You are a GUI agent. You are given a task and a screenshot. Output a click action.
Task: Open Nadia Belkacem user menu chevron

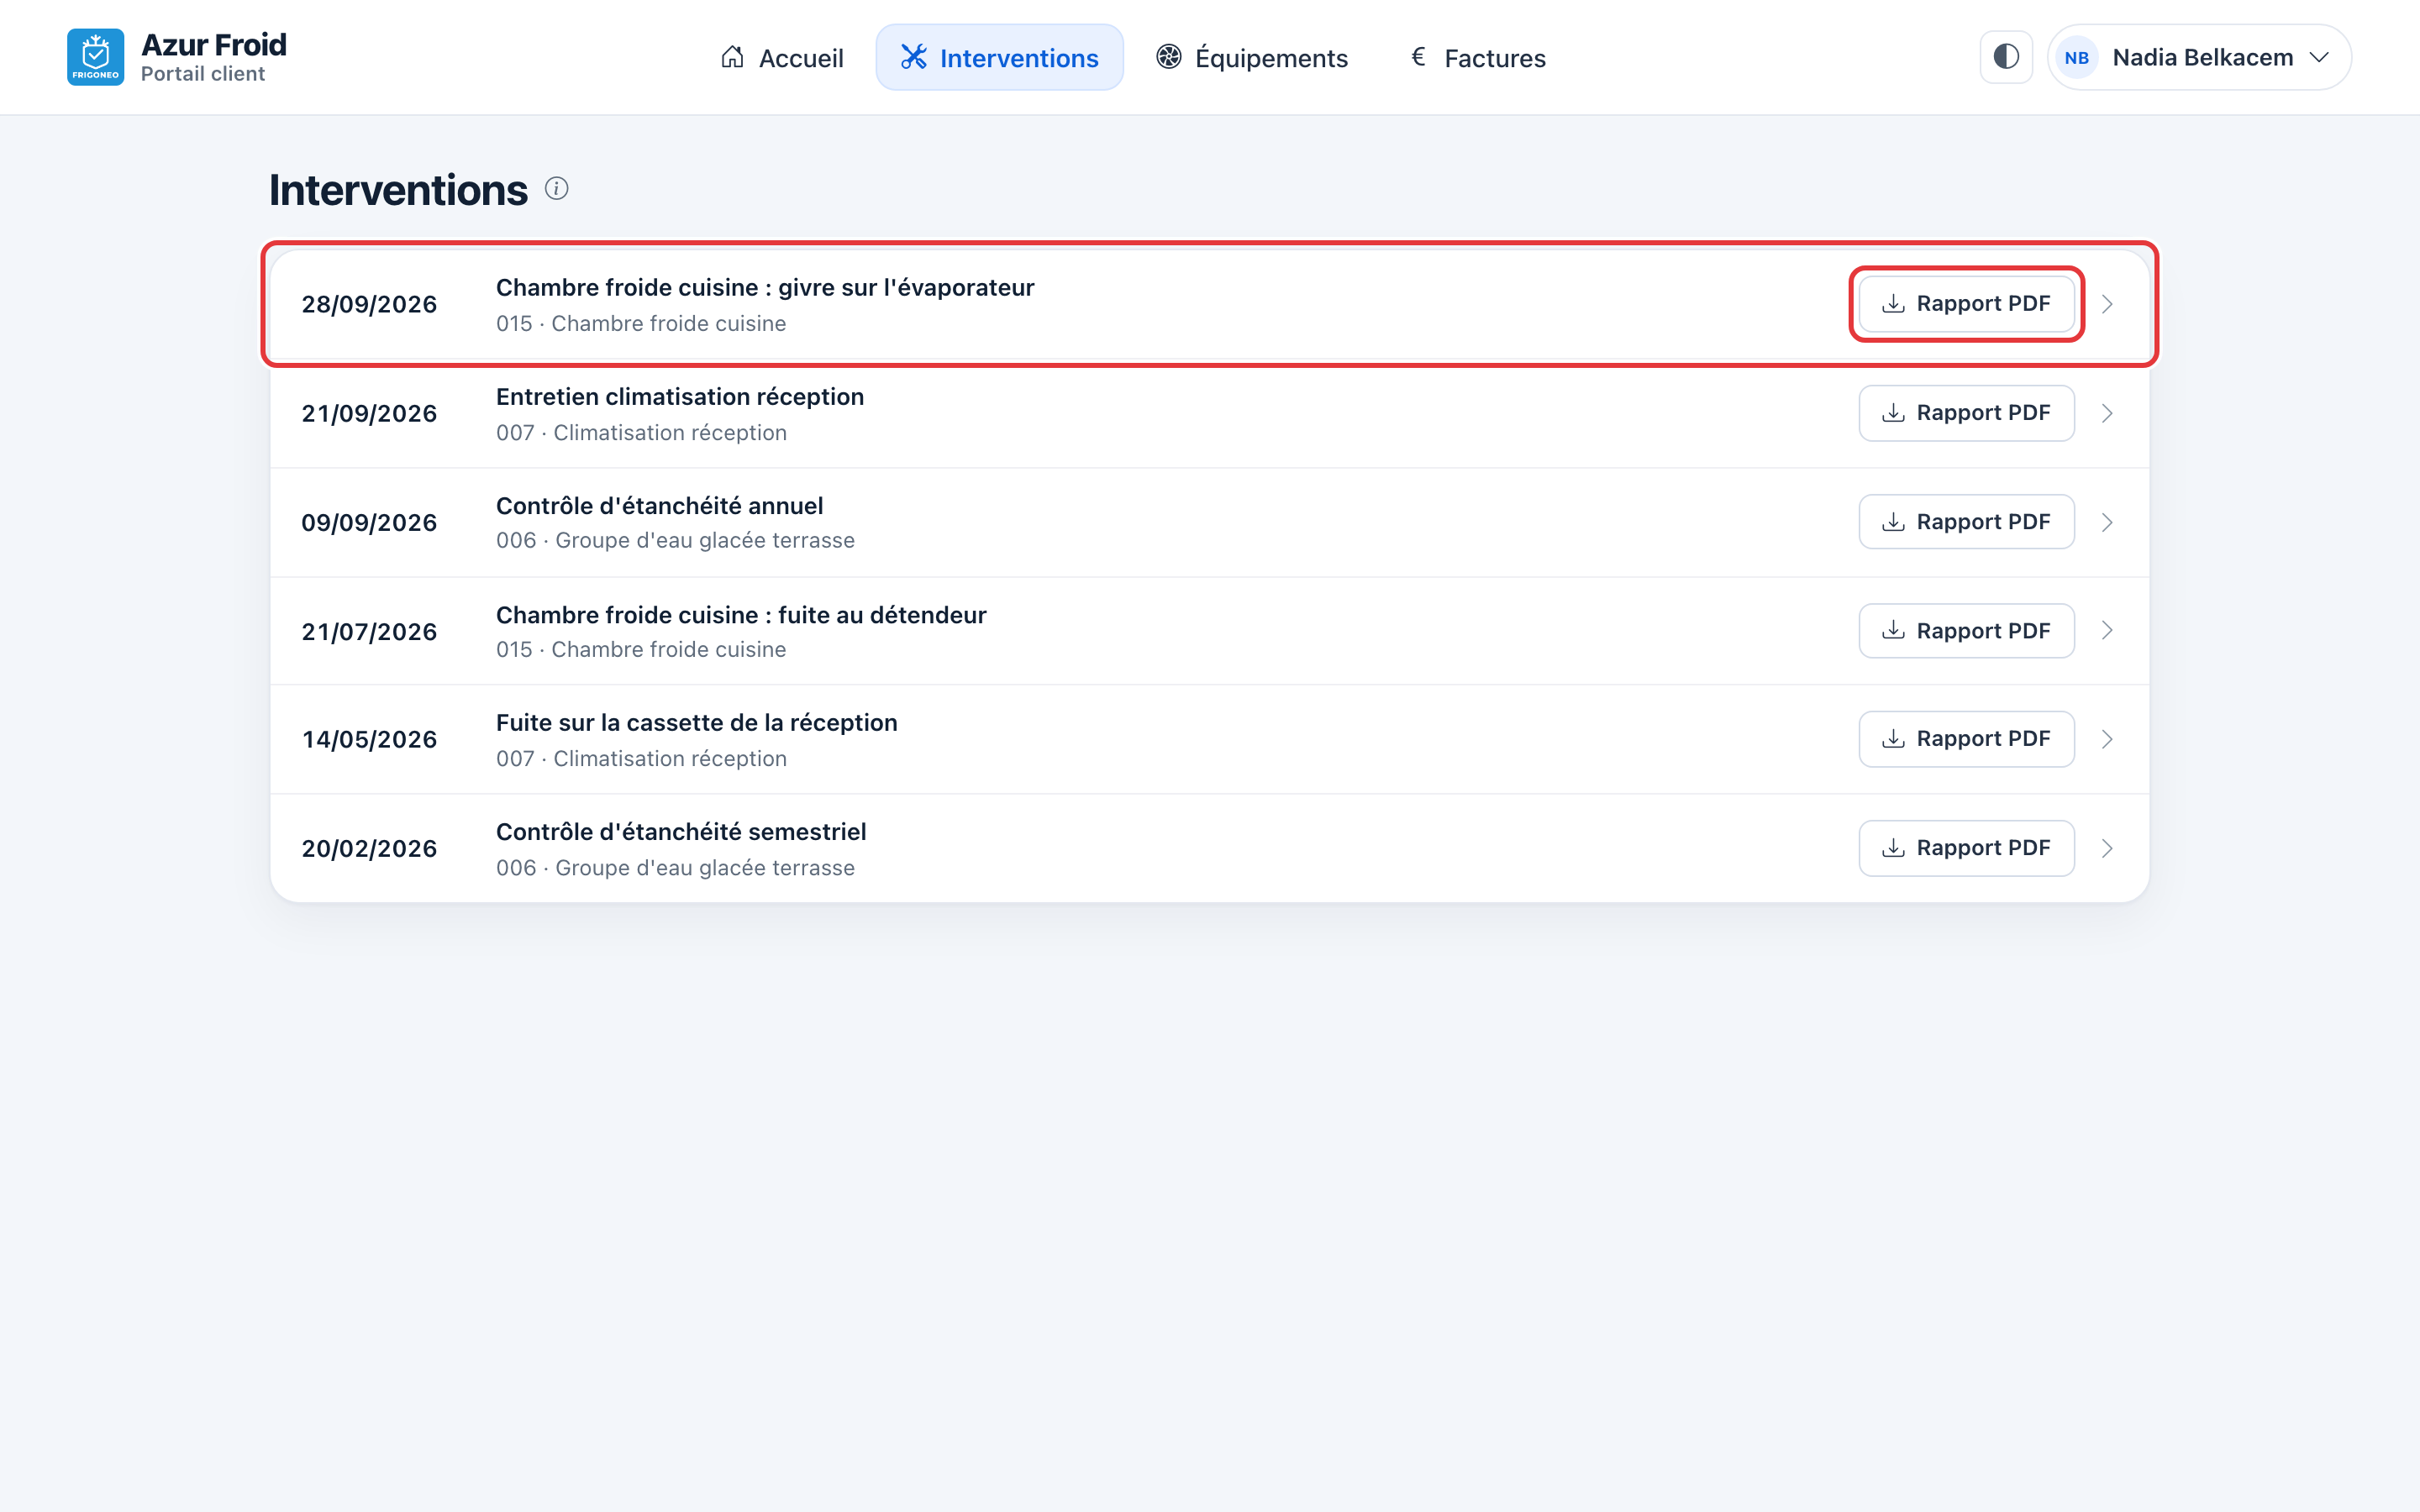point(2319,57)
